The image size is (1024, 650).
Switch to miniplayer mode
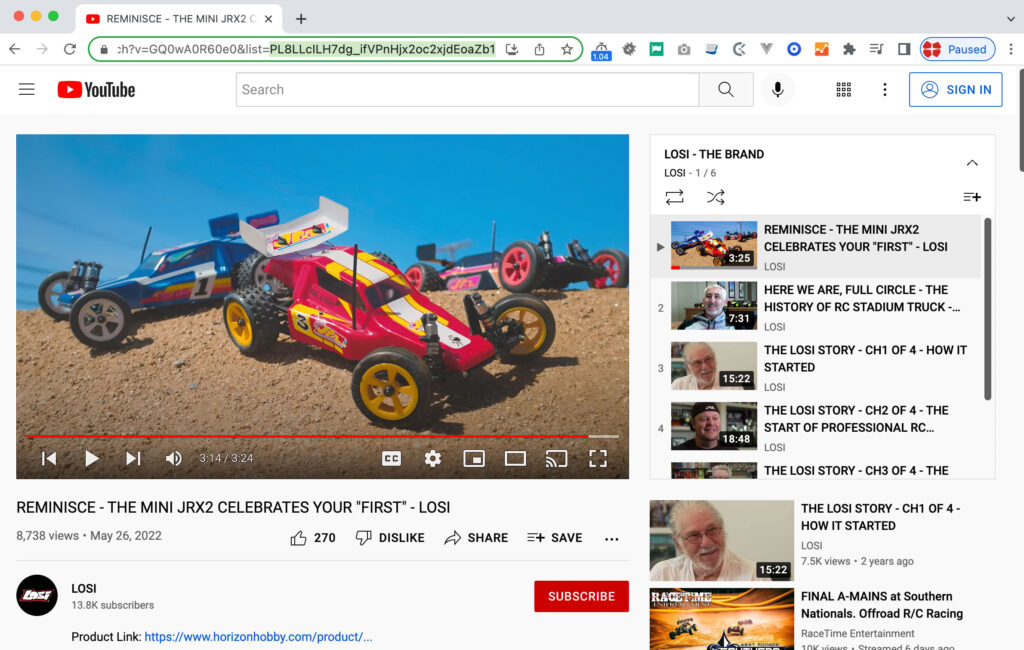[473, 459]
